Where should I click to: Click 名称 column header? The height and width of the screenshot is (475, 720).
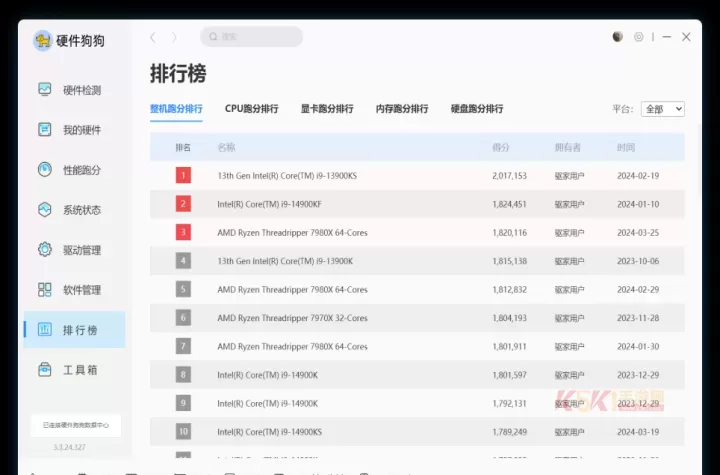tap(226, 147)
